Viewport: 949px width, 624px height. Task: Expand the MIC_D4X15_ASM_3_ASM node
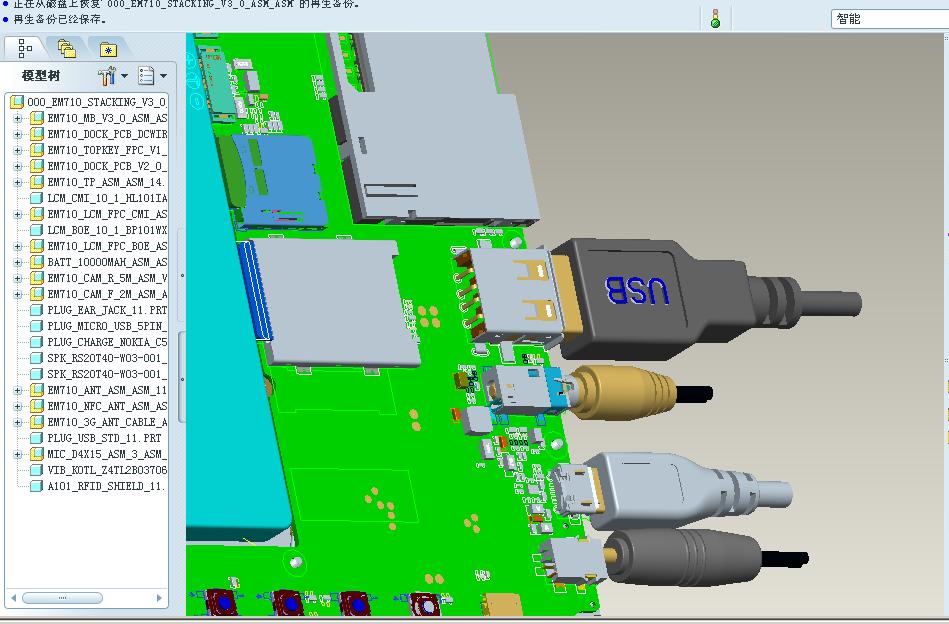18,455
